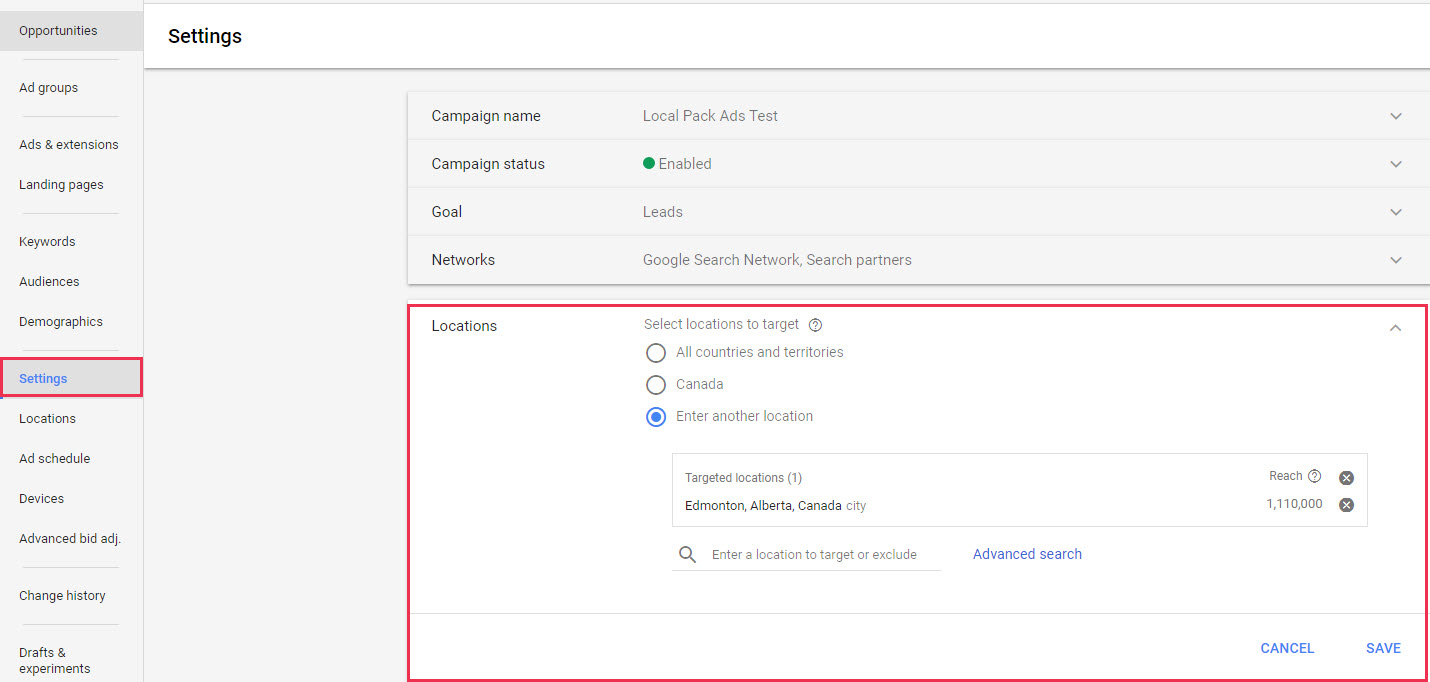Open Keywords in the left sidebar
1430x682 pixels.
point(47,242)
